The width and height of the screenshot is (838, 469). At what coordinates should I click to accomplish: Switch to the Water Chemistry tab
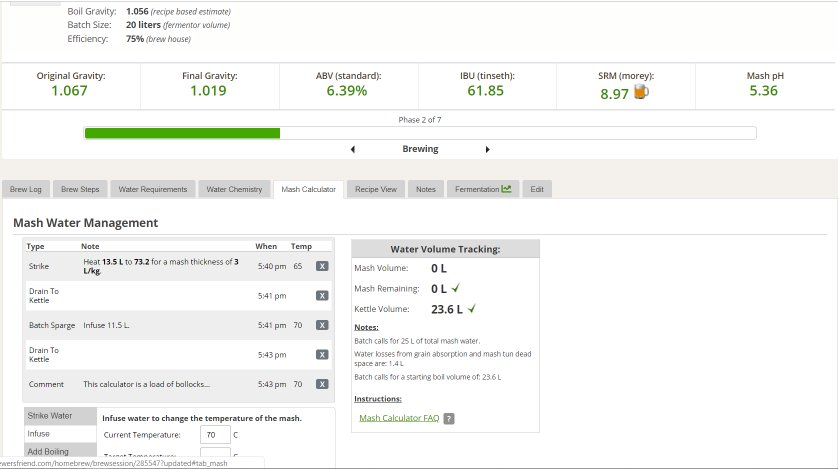coord(234,189)
